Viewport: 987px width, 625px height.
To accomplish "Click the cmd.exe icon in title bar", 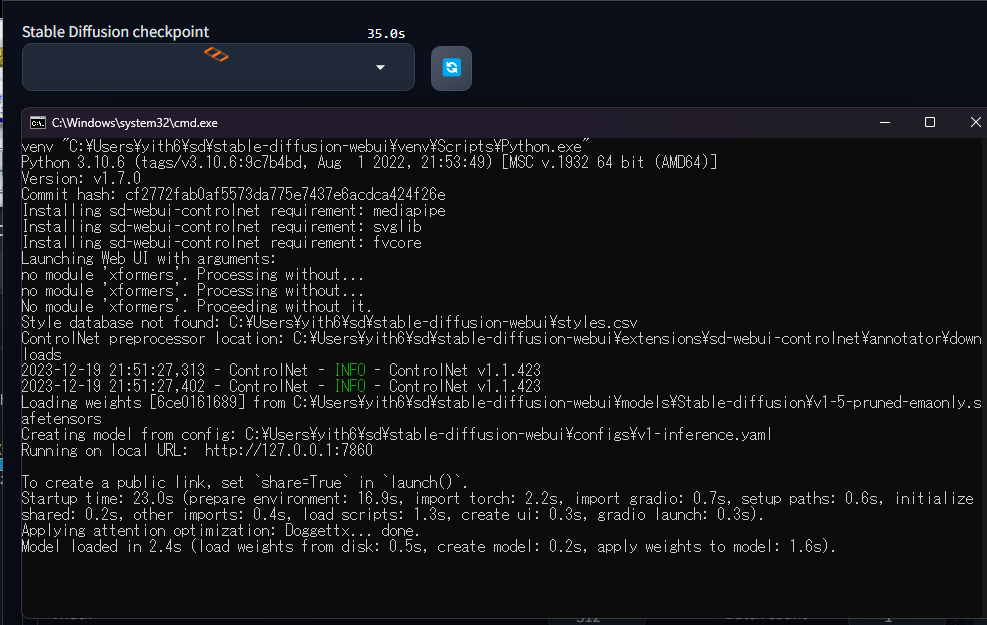I will point(37,123).
